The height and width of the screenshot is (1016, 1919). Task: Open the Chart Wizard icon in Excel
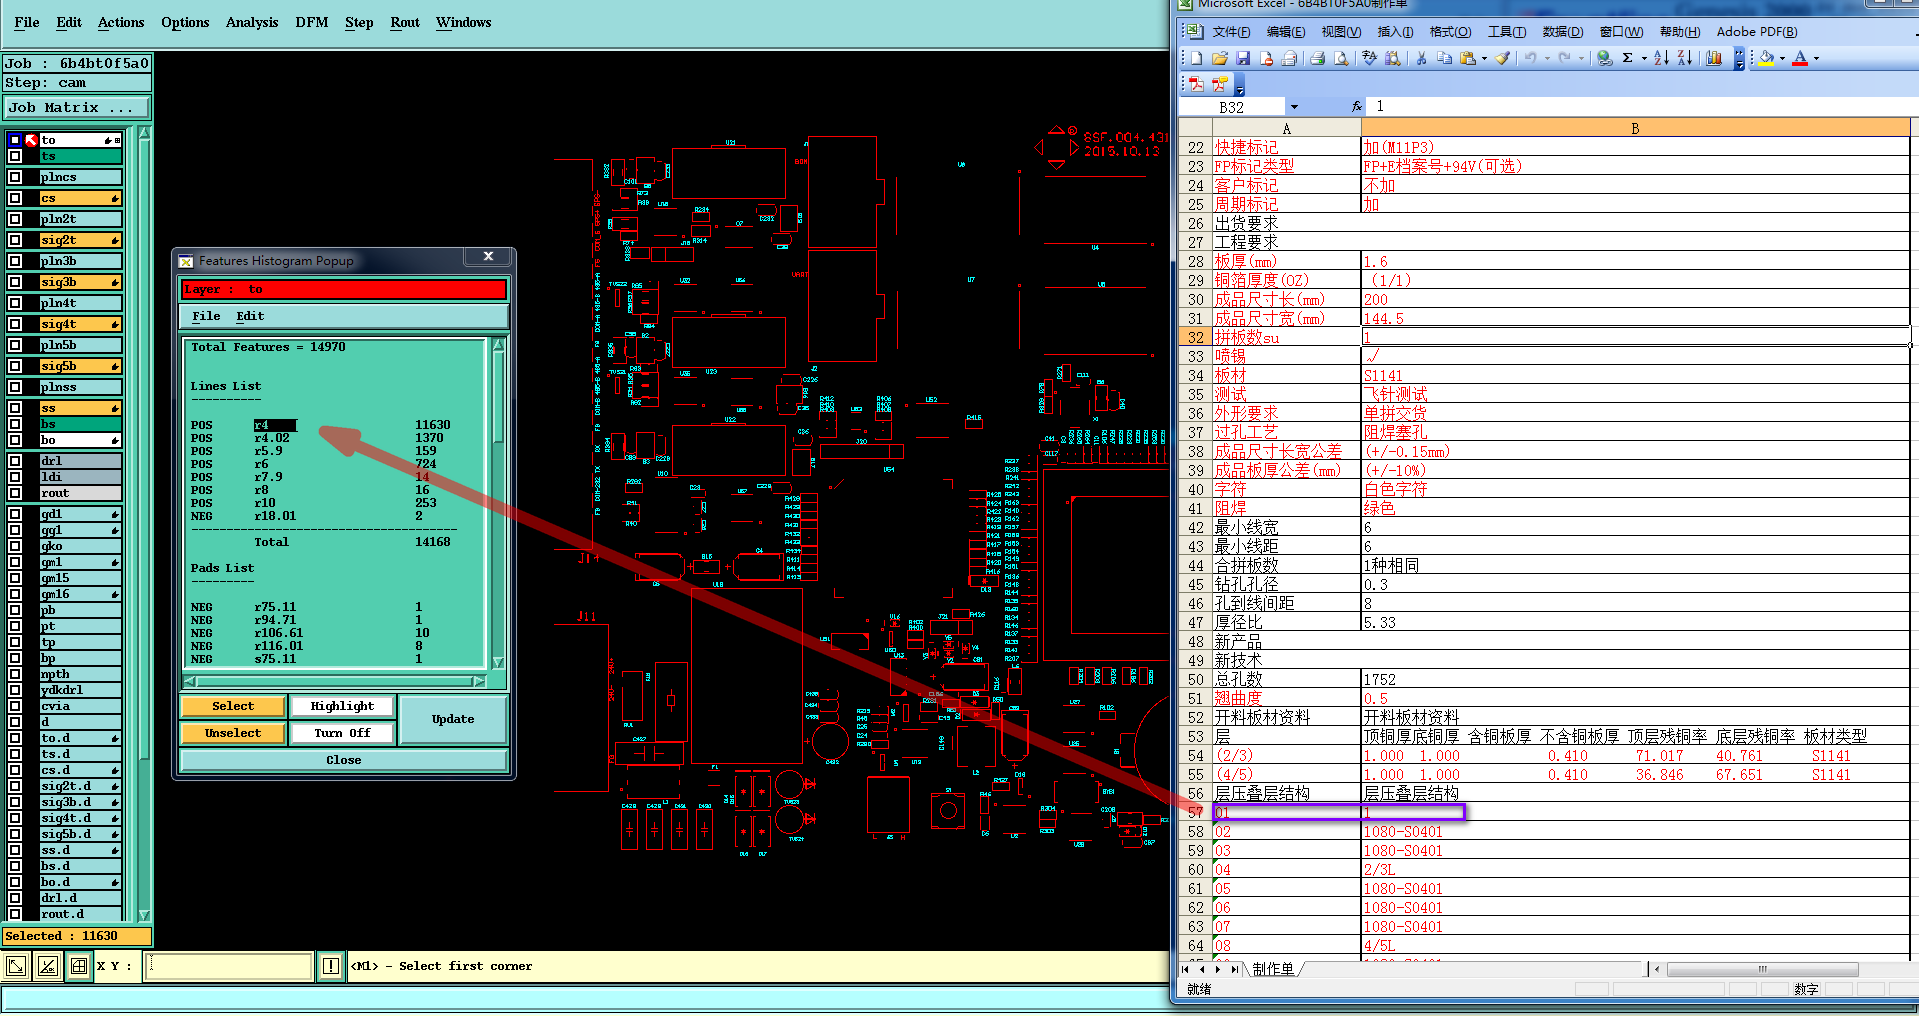(x=1714, y=58)
